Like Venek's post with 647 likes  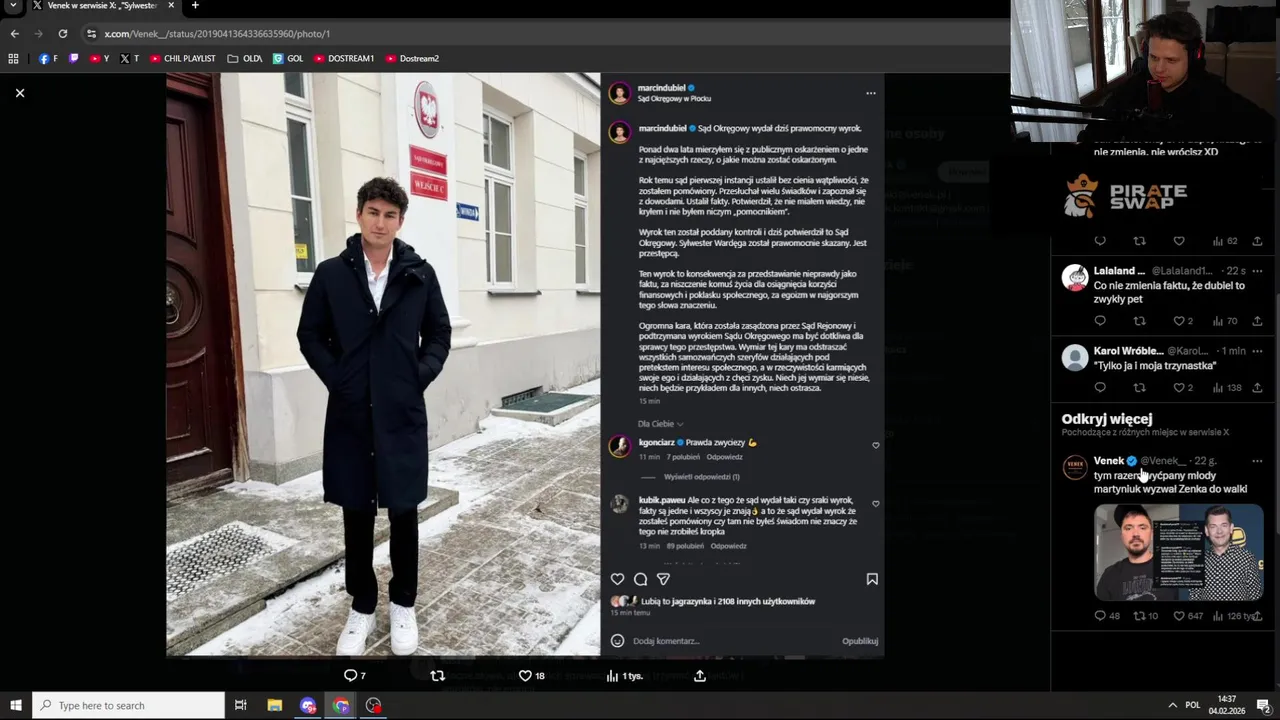click(1188, 616)
